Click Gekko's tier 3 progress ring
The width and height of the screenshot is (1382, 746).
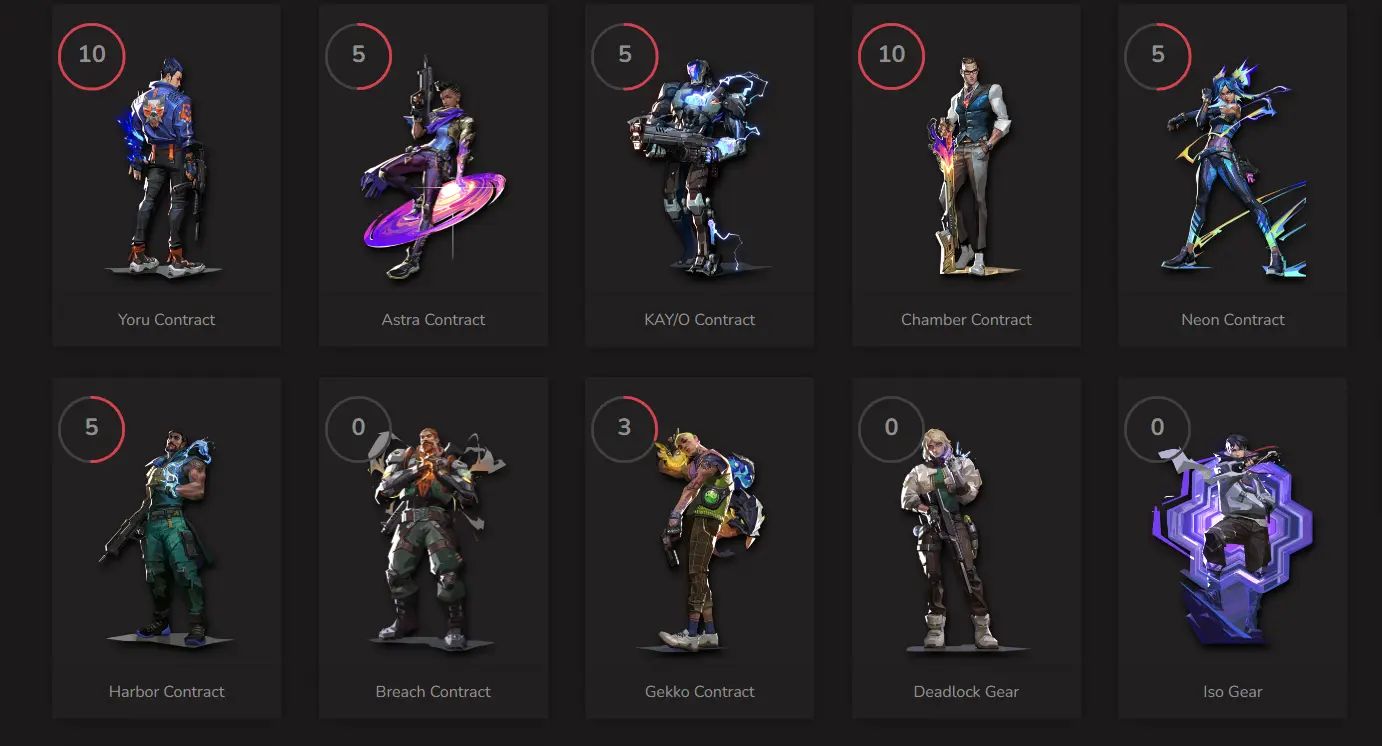[x=625, y=428]
